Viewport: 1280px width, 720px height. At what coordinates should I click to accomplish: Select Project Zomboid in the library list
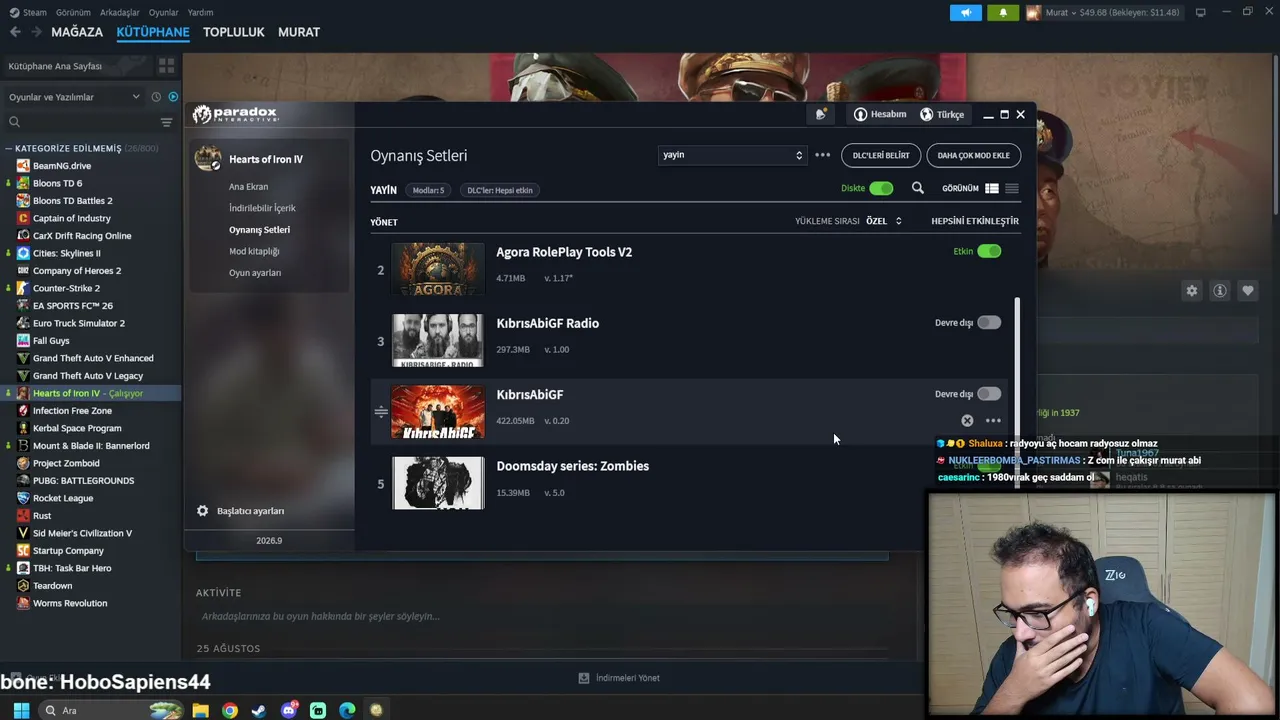[x=66, y=463]
